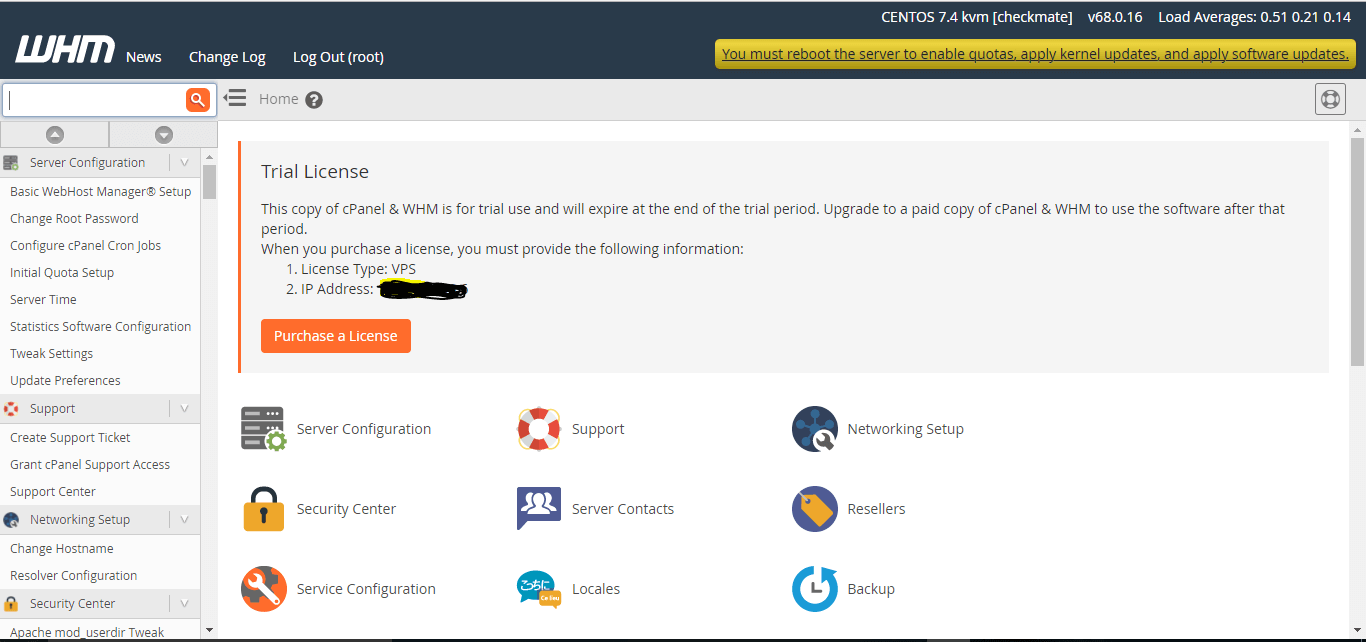Click the Locales label in main panel
The height and width of the screenshot is (642, 1366).
[596, 589]
